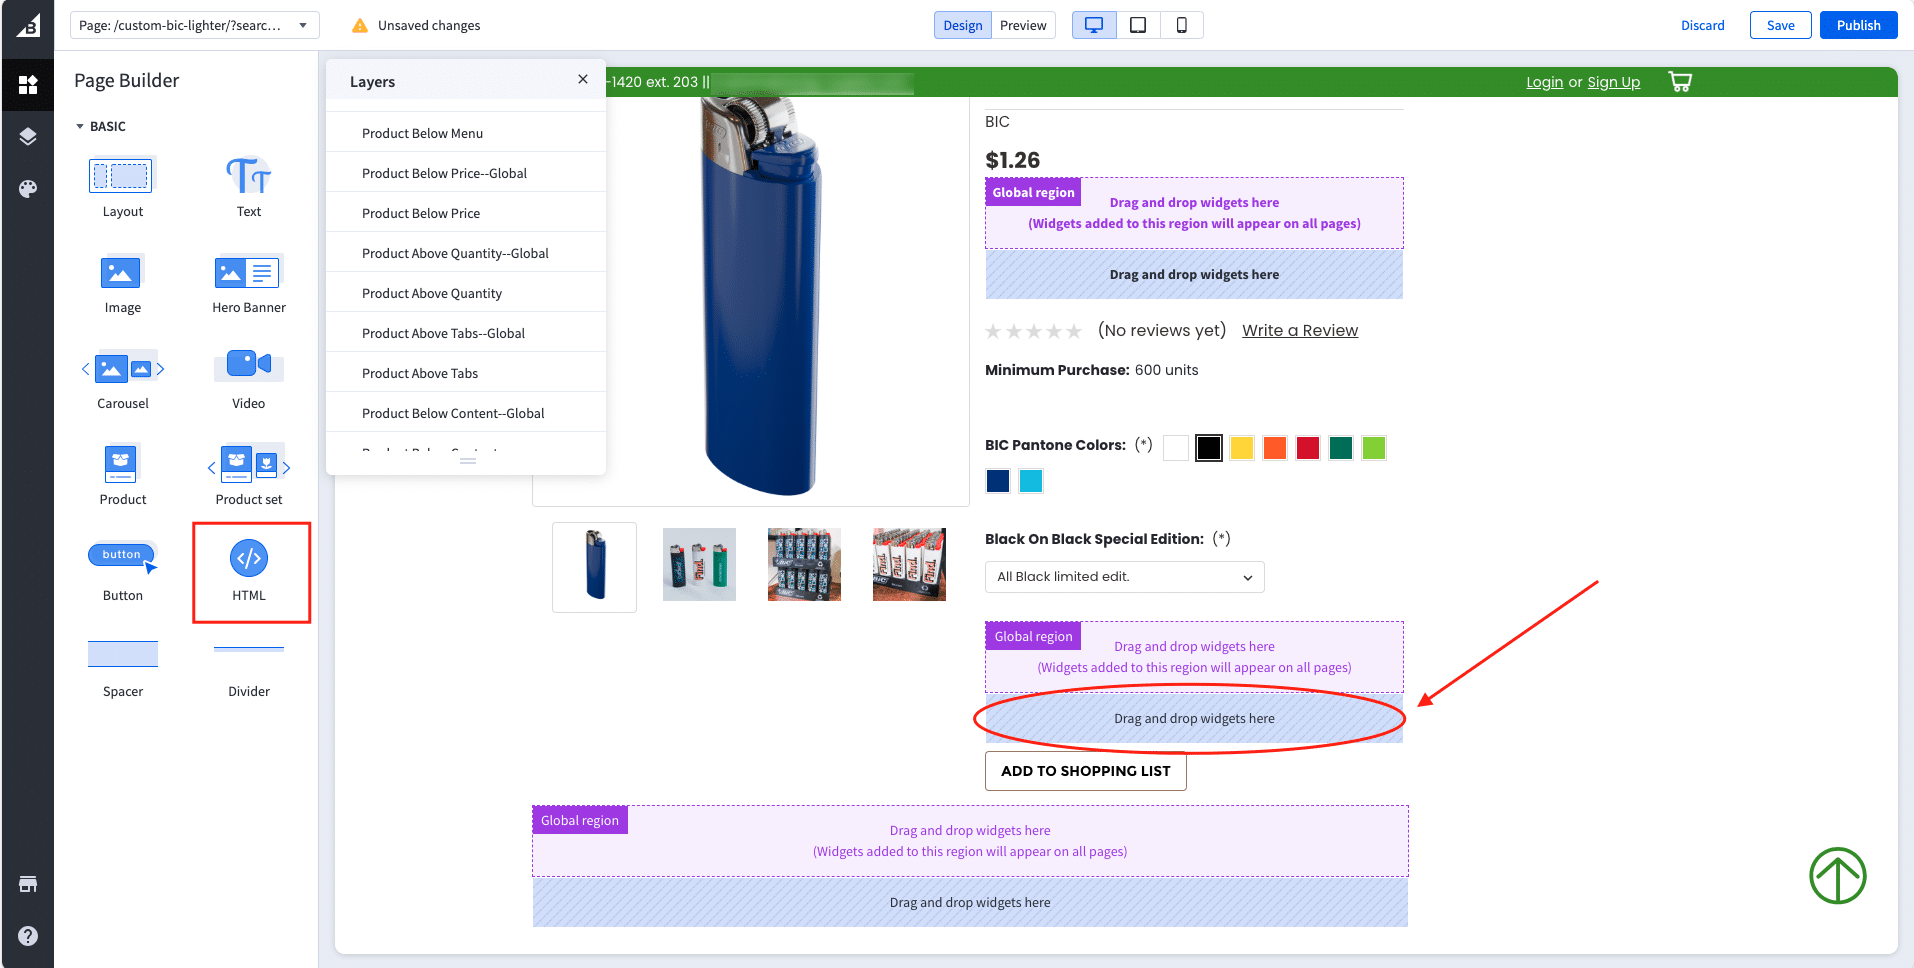The height and width of the screenshot is (968, 1914).
Task: Click the Save button
Action: click(x=1780, y=25)
